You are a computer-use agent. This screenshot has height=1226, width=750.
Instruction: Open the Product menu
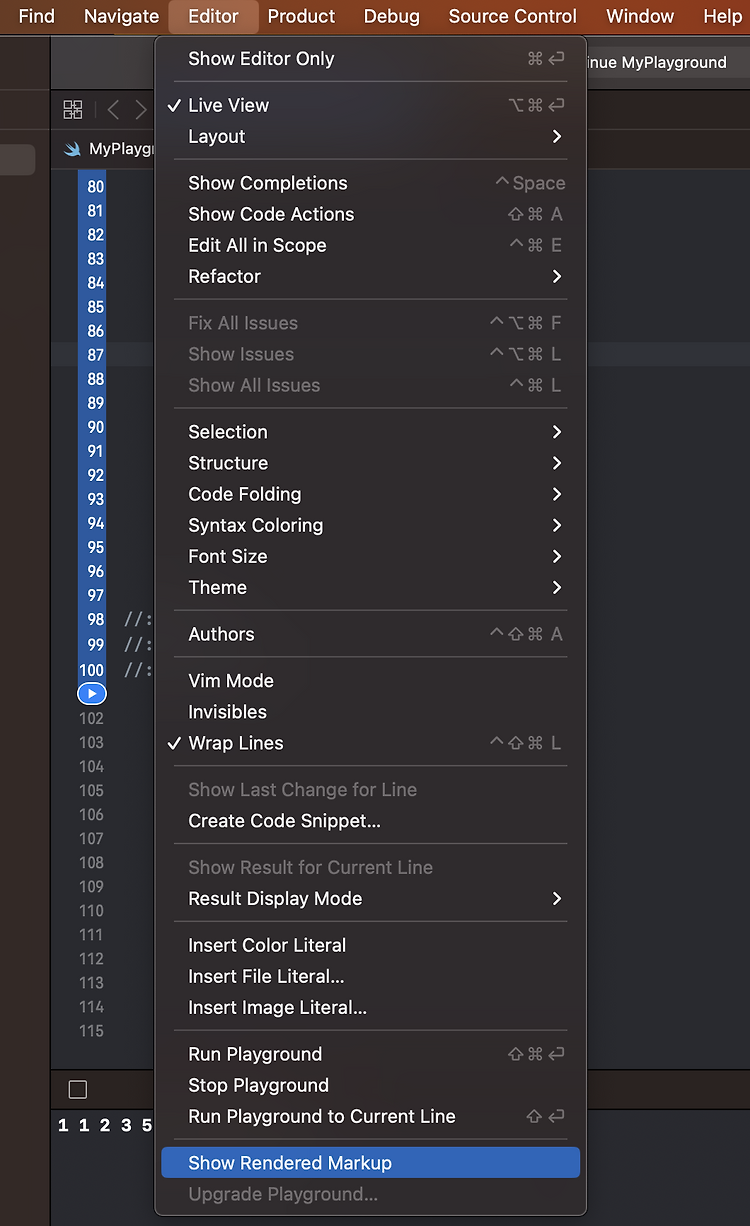pos(301,16)
